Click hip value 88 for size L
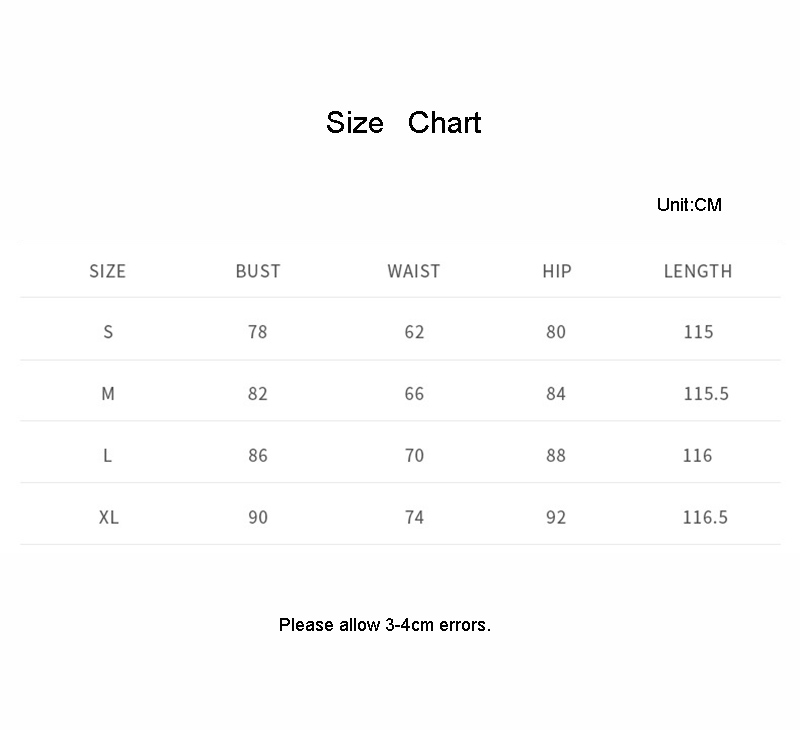This screenshot has width=800, height=730. 556,456
